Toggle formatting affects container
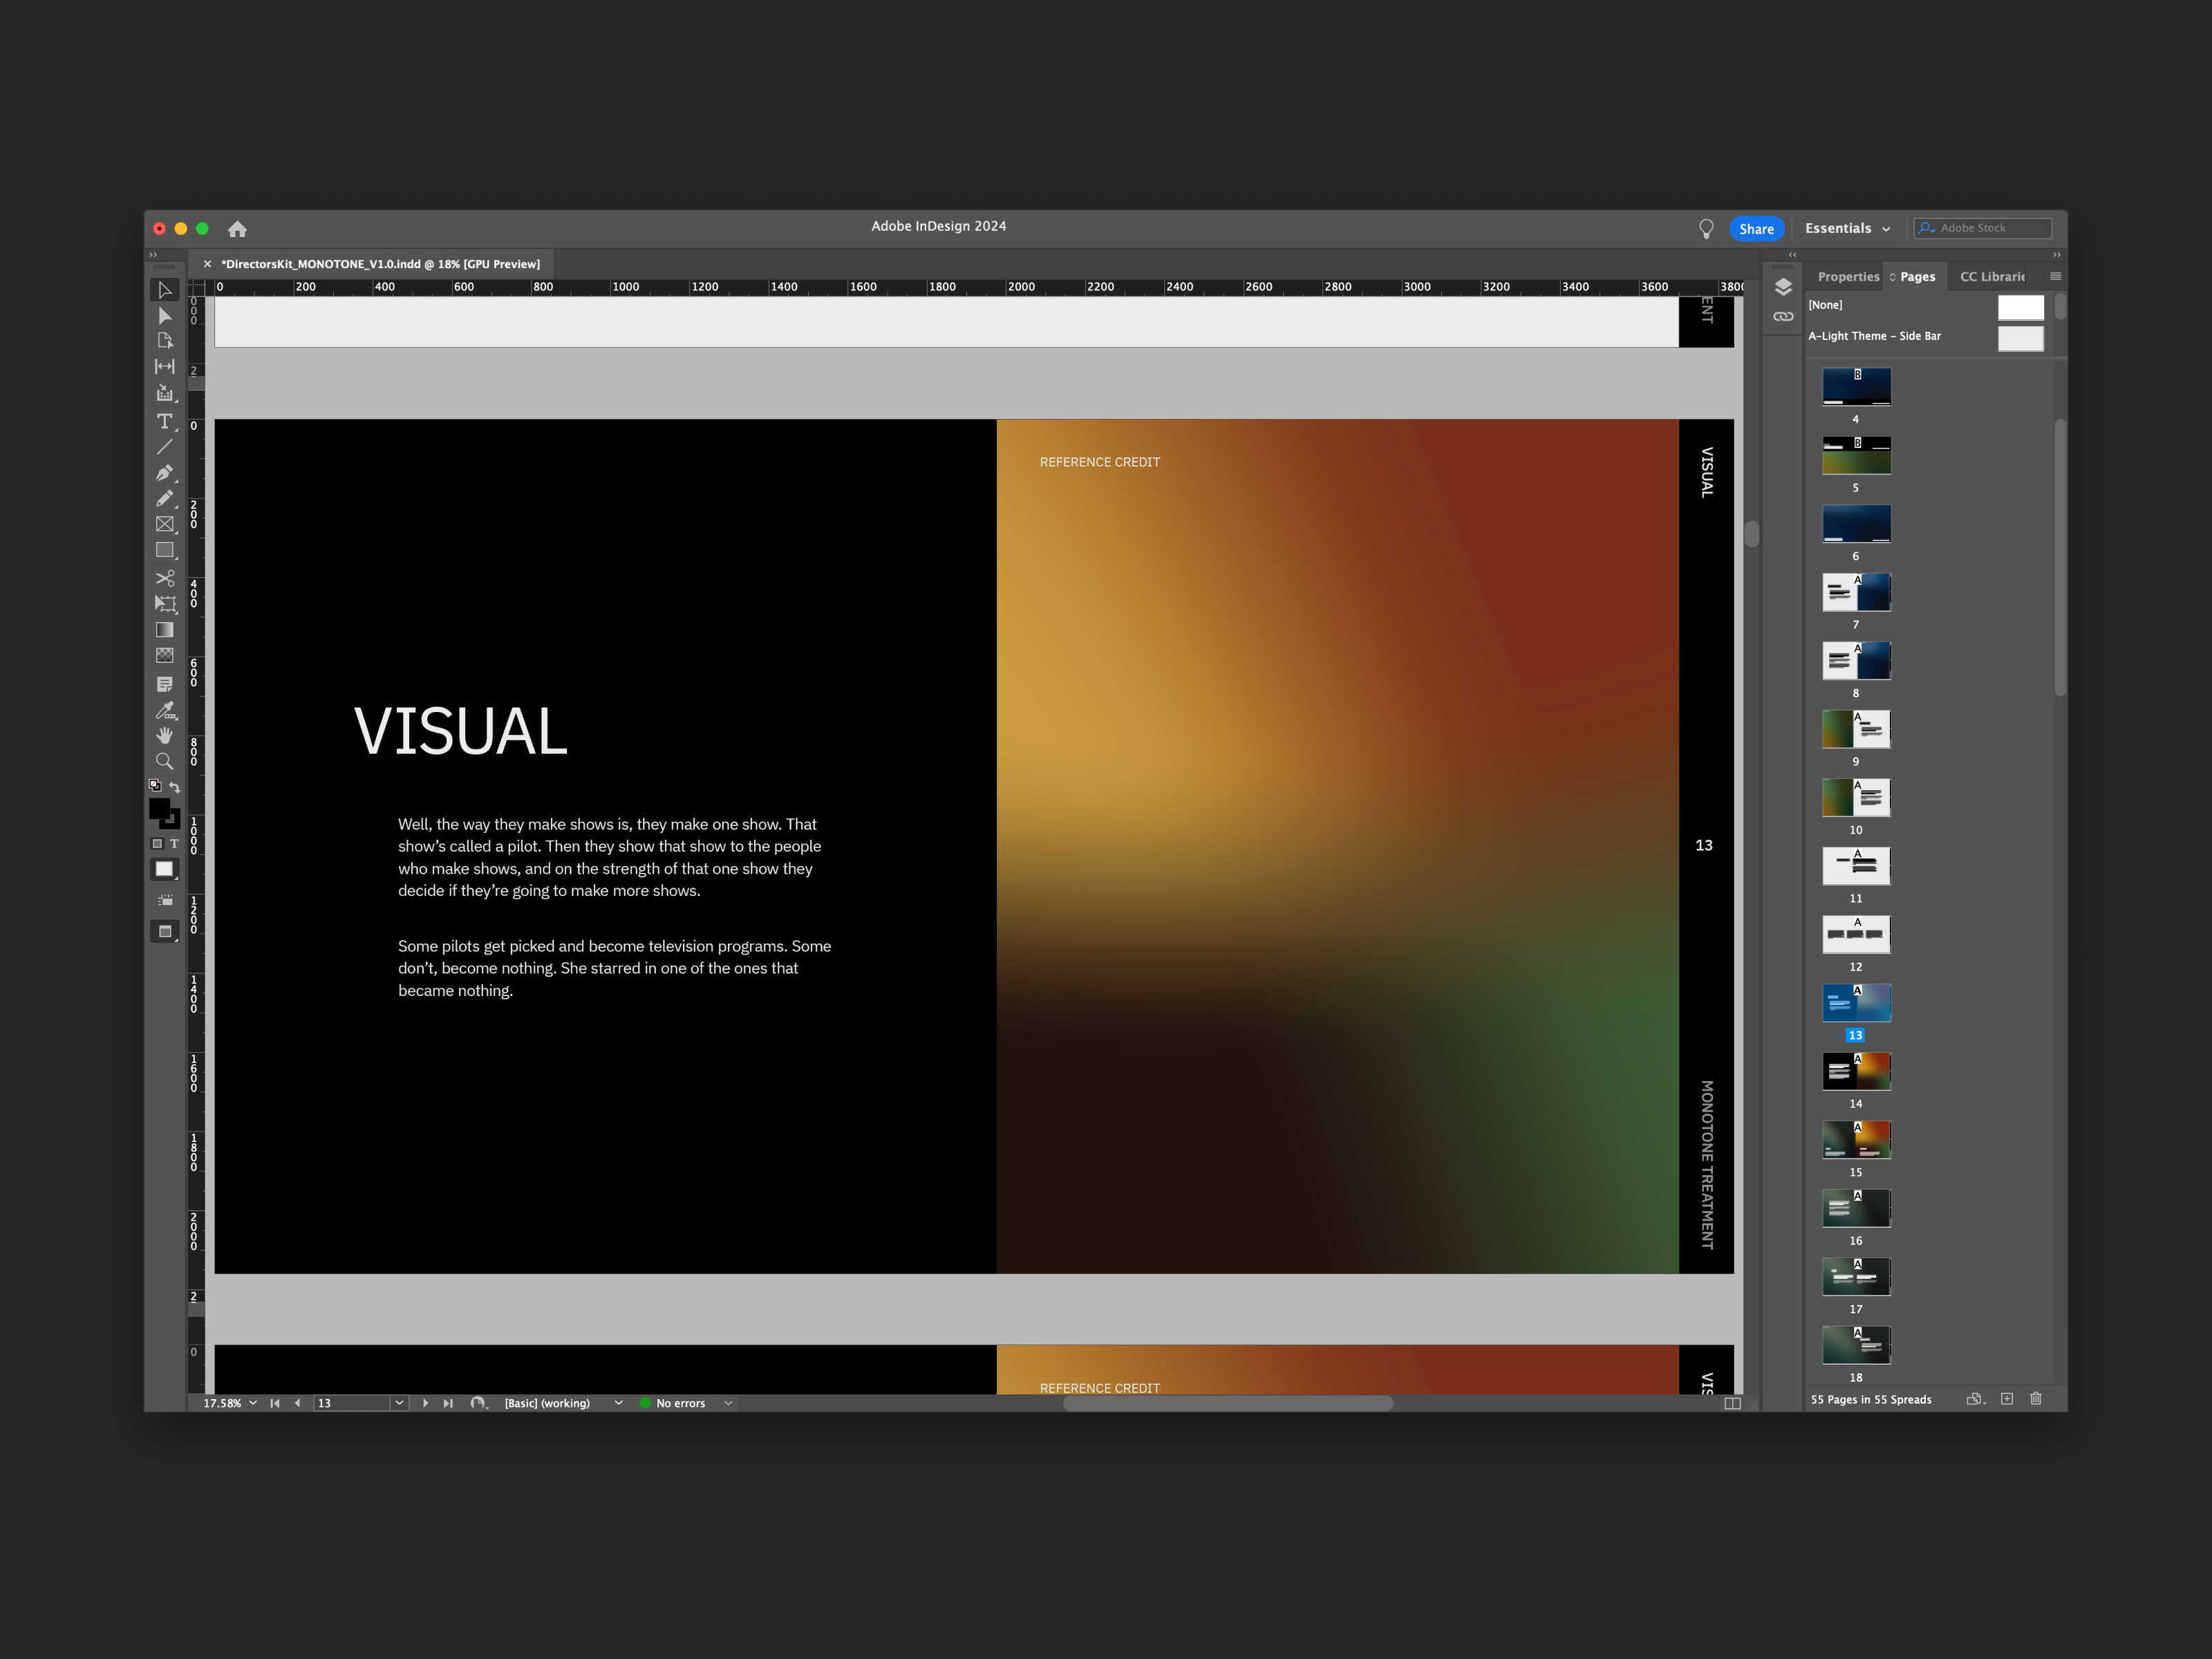Screen dimensions: 2212x1659 pyautogui.click(x=157, y=844)
